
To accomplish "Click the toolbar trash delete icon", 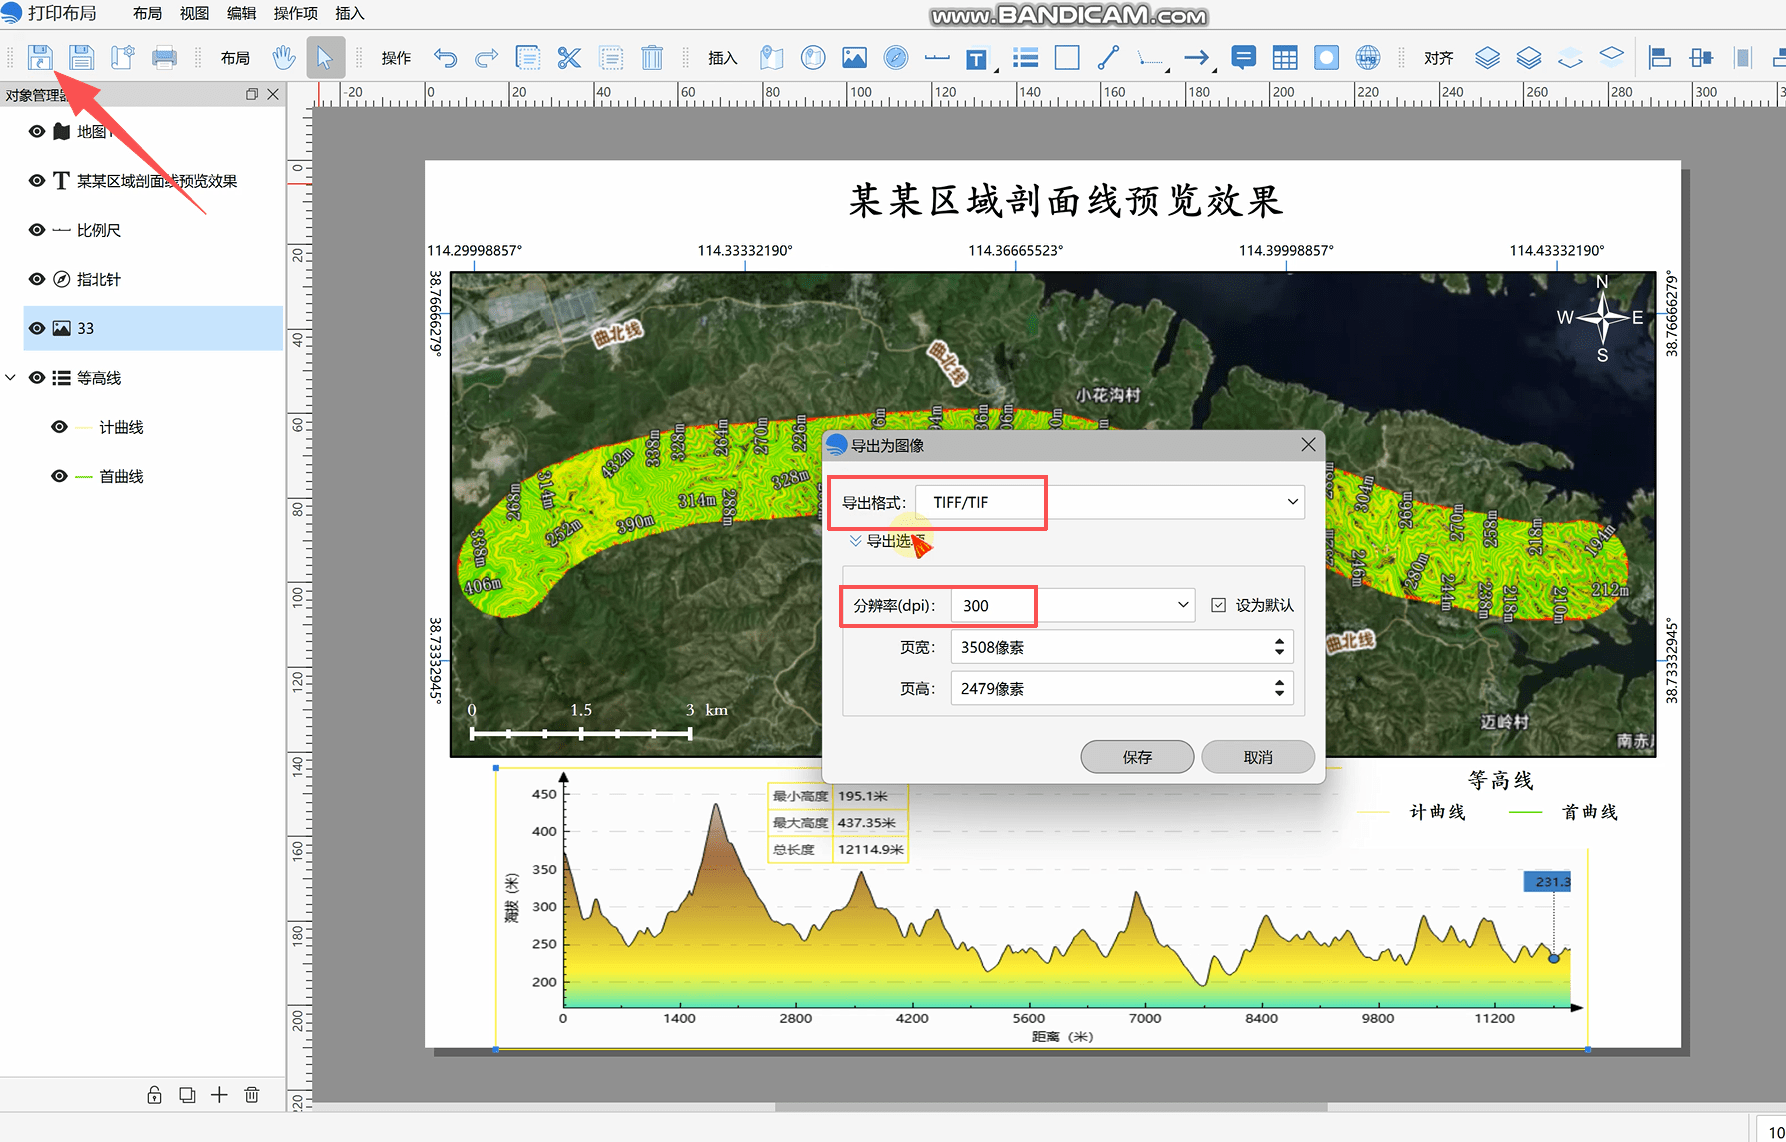I will [x=652, y=57].
